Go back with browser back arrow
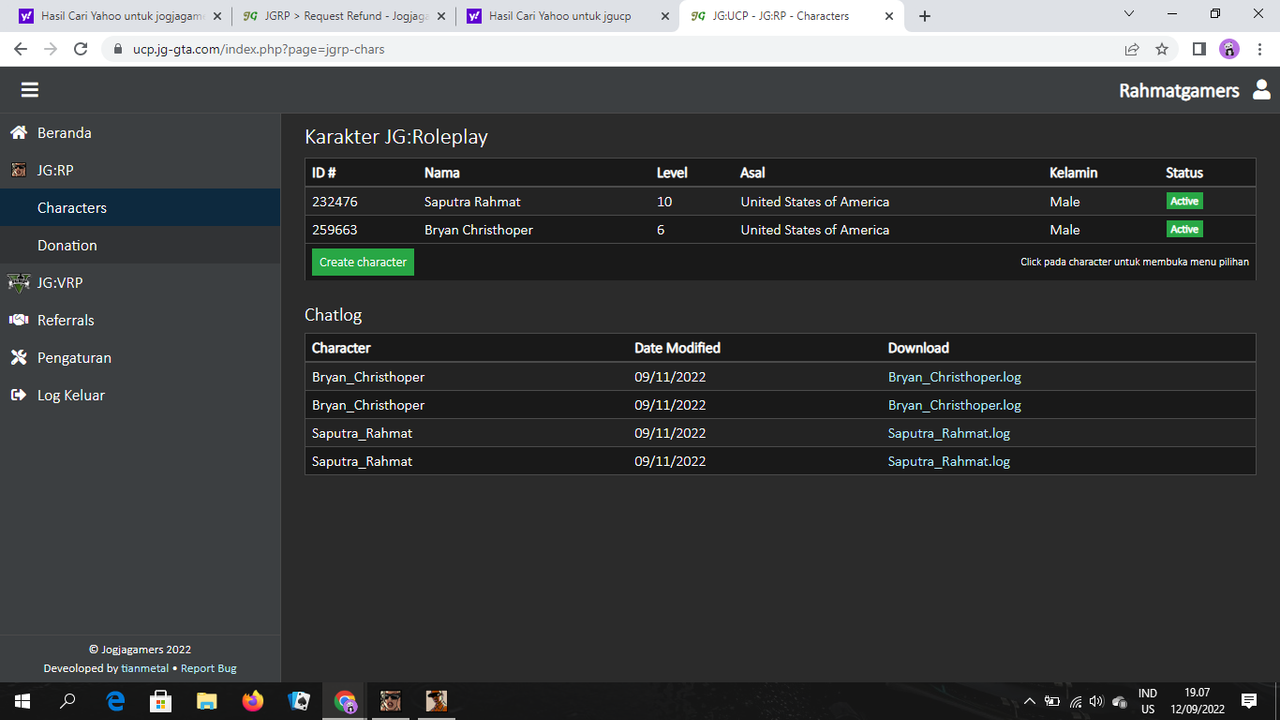 pyautogui.click(x=20, y=49)
